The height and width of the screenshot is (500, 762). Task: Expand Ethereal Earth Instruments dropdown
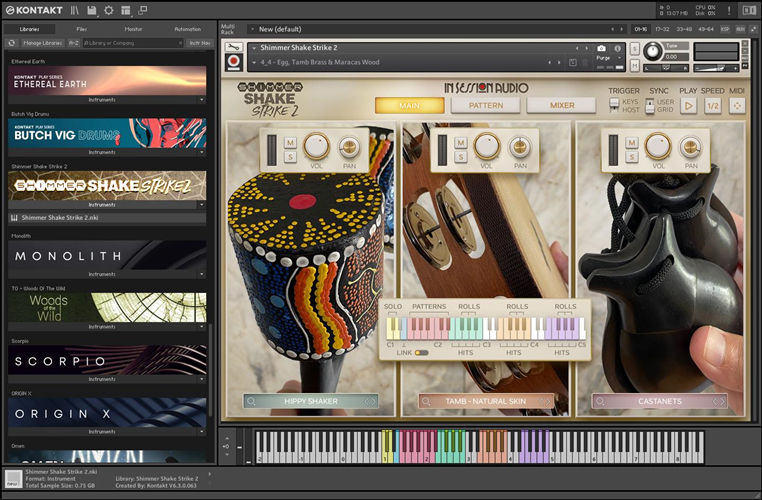pyautogui.click(x=202, y=100)
